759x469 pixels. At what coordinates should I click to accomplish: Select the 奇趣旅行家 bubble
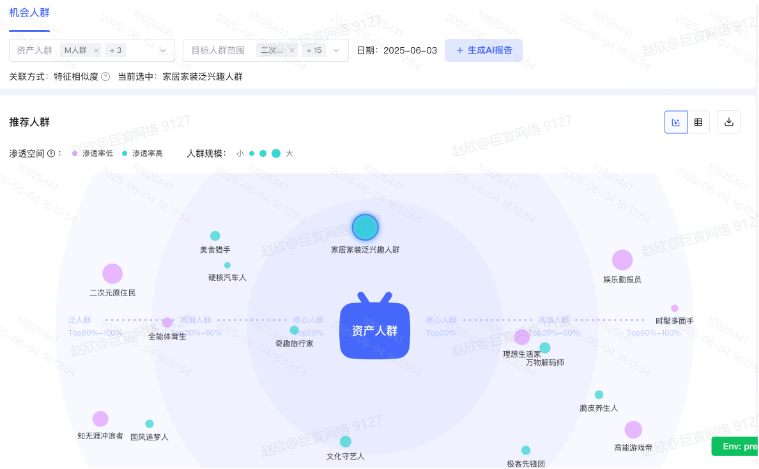[294, 330]
